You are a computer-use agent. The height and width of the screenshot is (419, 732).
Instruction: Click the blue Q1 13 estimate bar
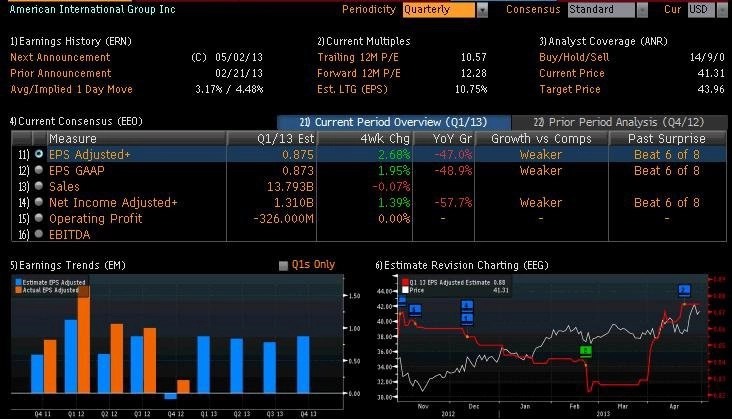[x=204, y=364]
